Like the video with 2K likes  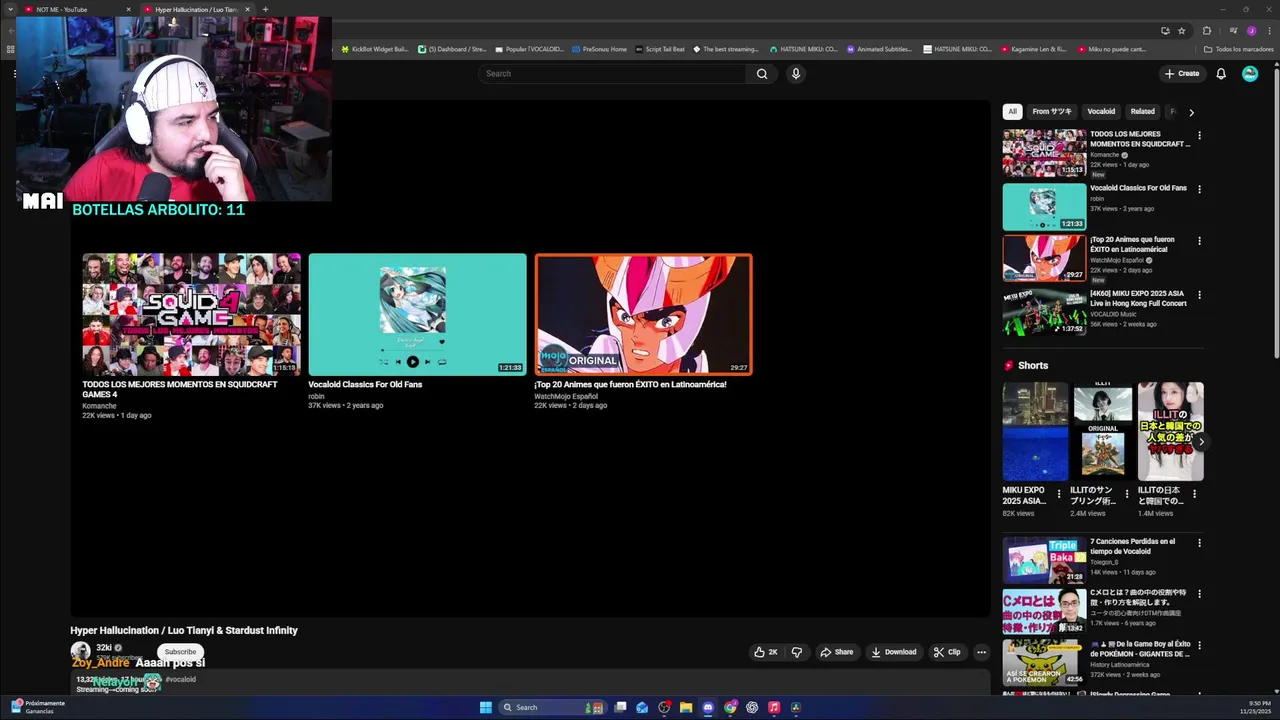click(x=766, y=652)
